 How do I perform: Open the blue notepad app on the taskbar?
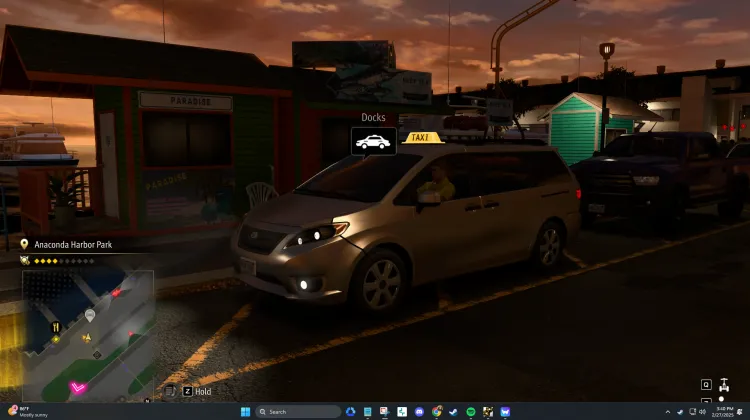pos(368,412)
